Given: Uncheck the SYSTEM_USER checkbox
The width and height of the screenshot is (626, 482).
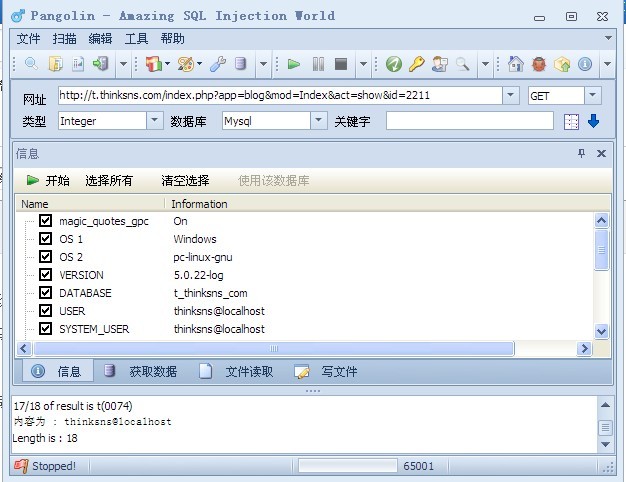Looking at the screenshot, I should tap(46, 329).
